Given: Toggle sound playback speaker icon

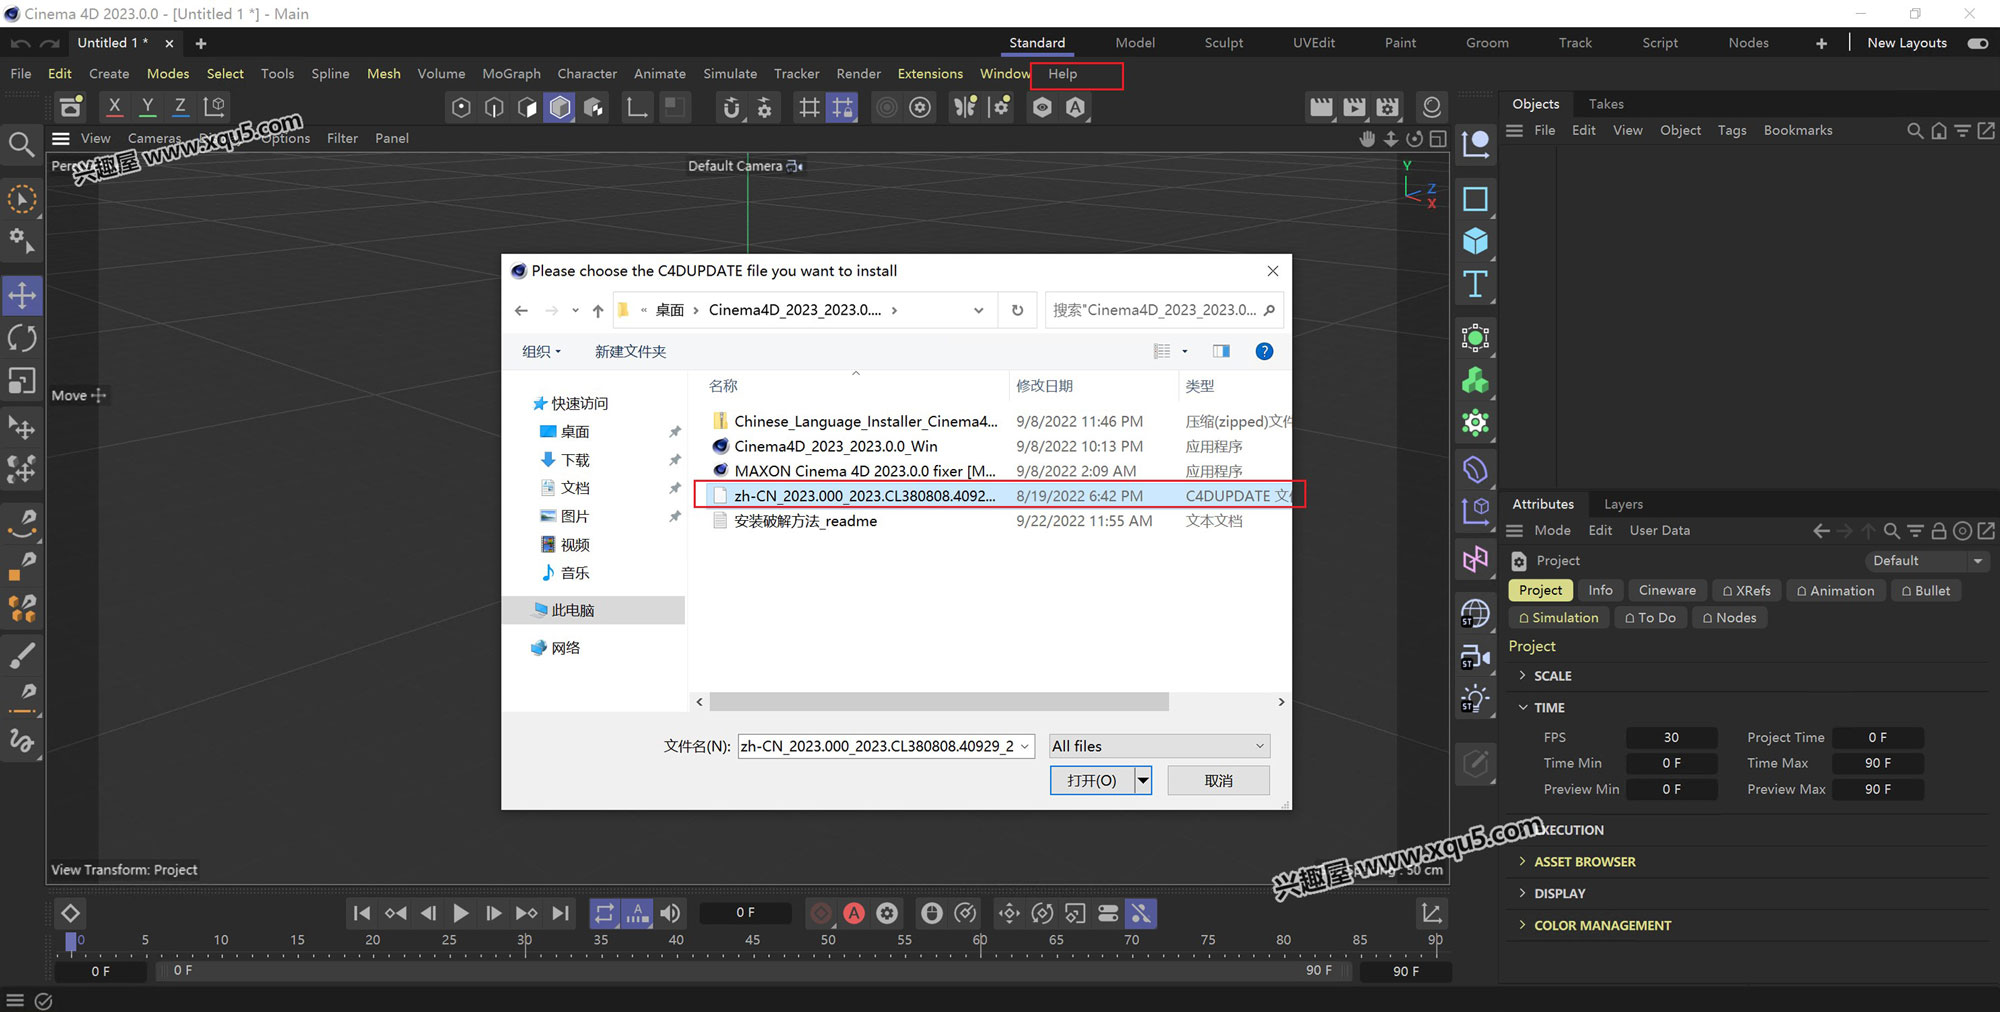Looking at the screenshot, I should (x=670, y=913).
